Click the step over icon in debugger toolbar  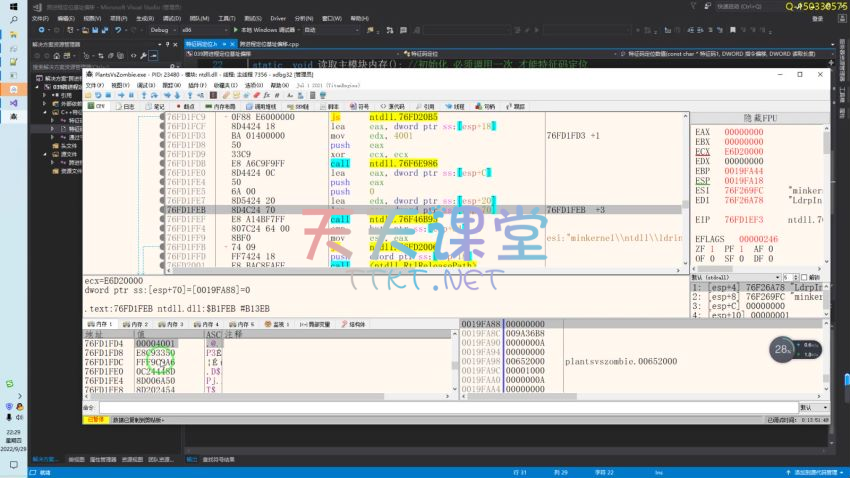(x=155, y=95)
